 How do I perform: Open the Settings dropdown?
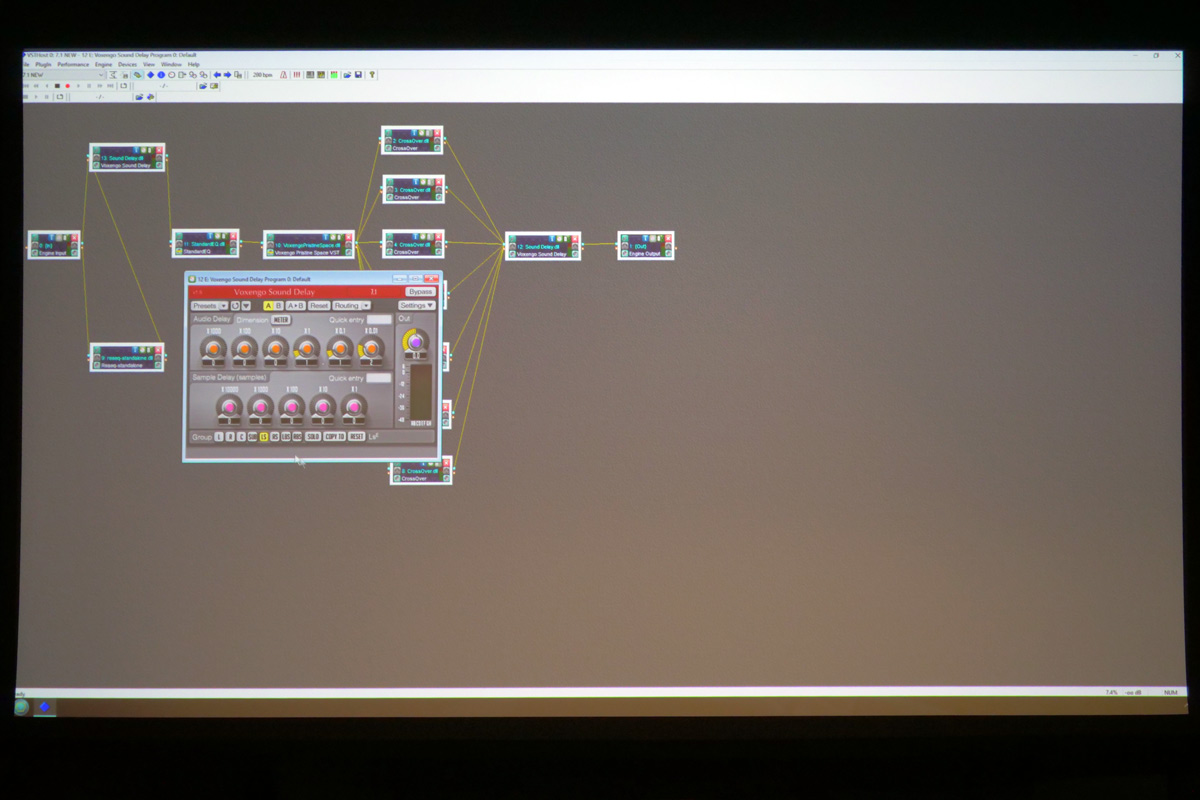(417, 306)
